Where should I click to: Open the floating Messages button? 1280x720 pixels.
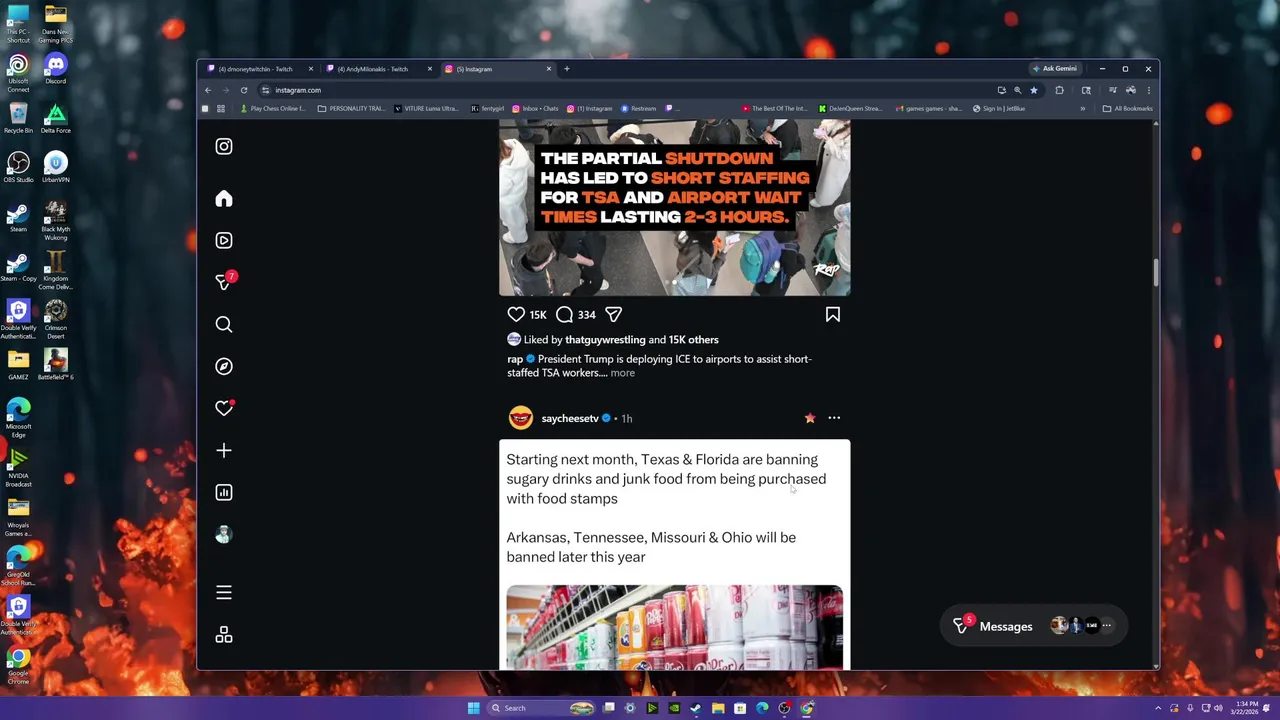pyautogui.click(x=1033, y=626)
